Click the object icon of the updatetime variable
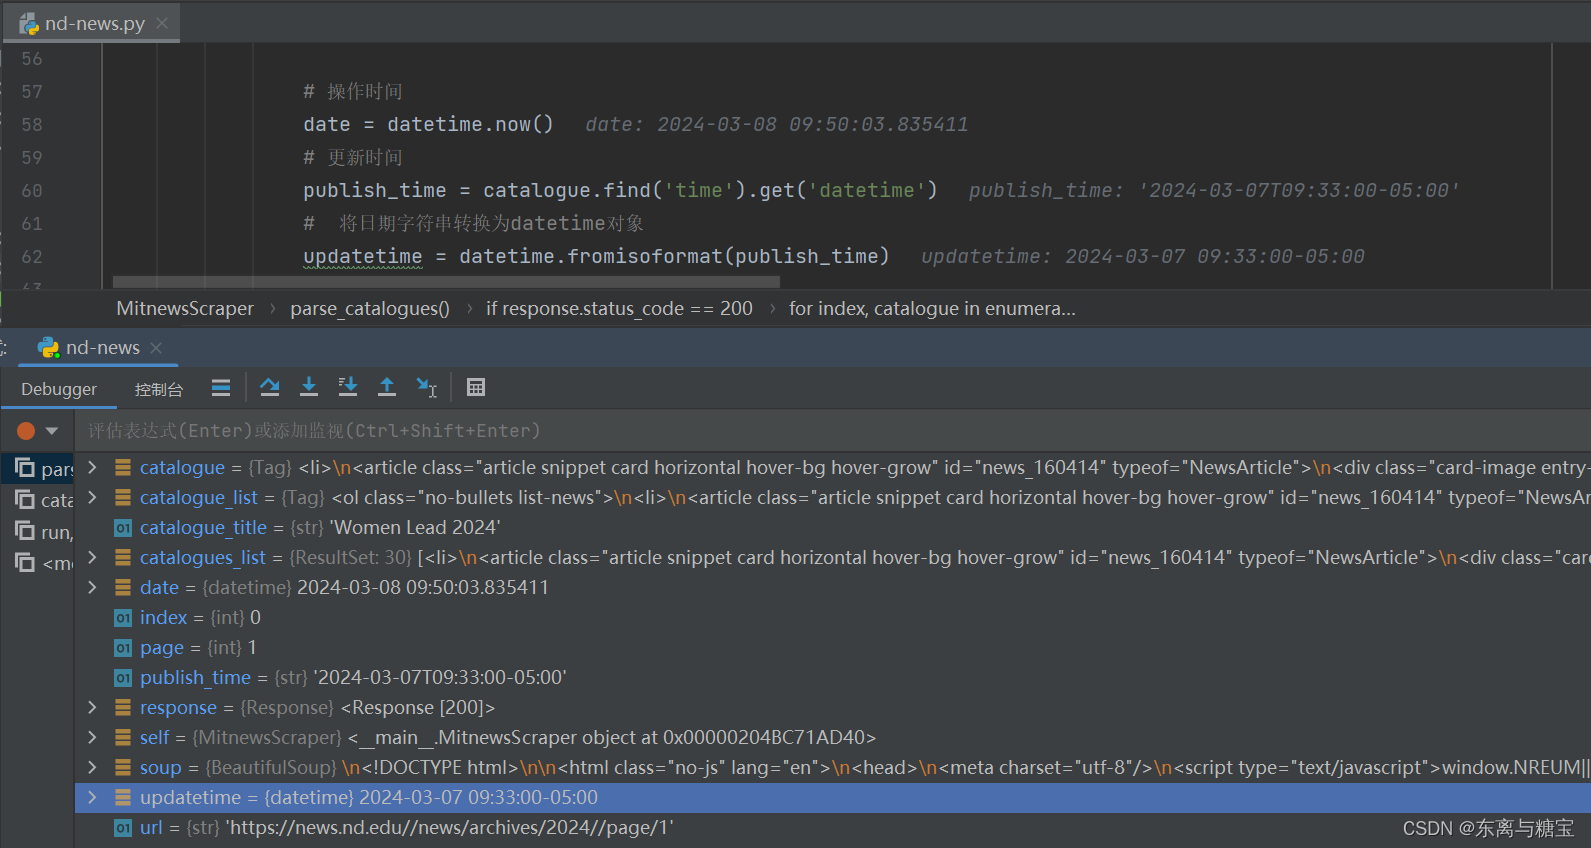 click(x=123, y=797)
